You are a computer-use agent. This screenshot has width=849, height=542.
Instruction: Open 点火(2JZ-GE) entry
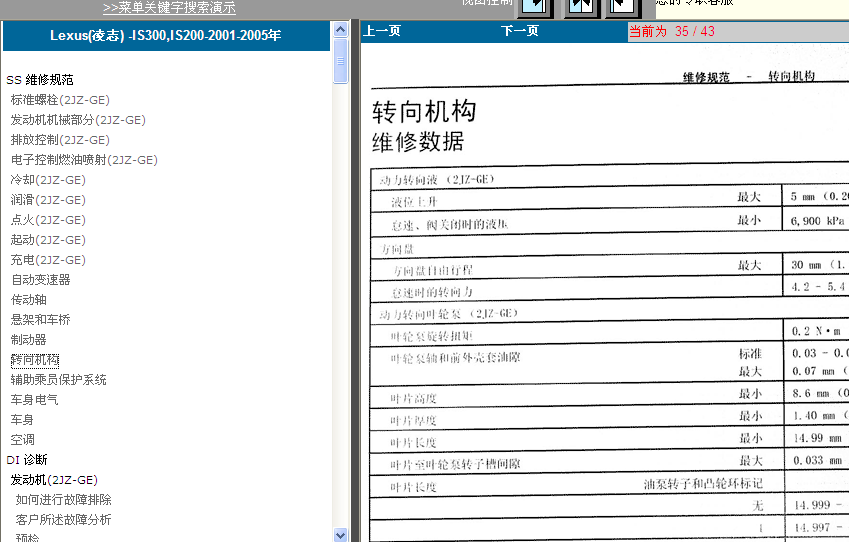click(48, 220)
